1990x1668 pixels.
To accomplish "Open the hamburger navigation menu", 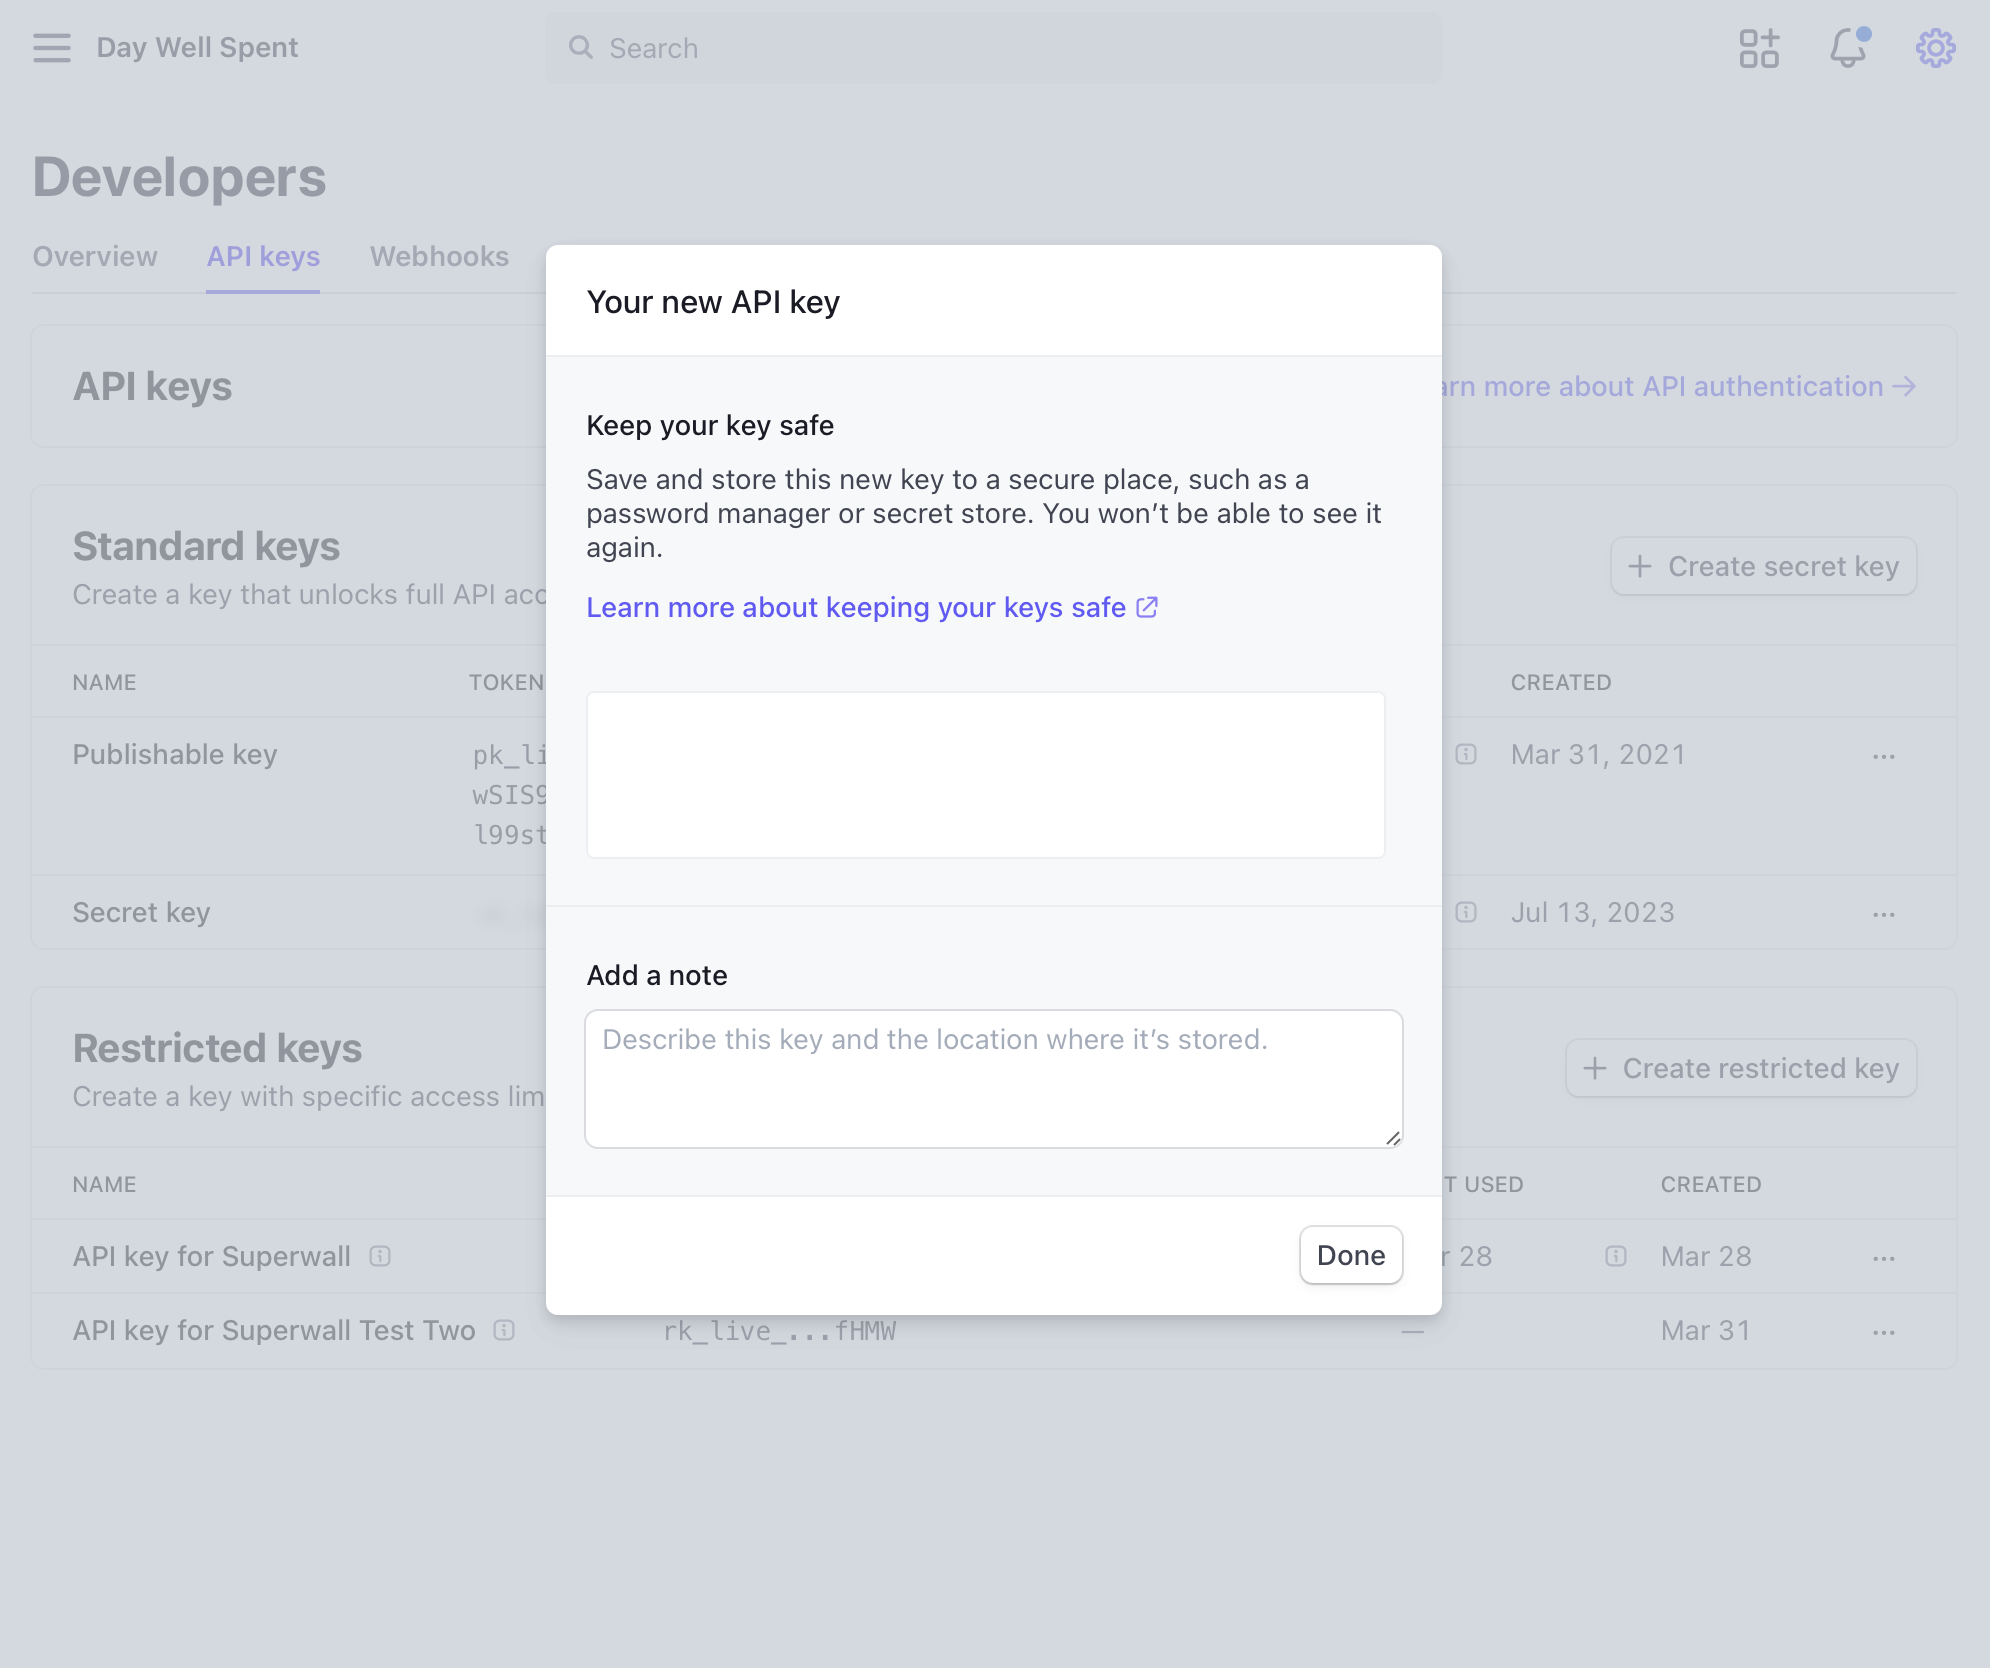I will pos(52,48).
